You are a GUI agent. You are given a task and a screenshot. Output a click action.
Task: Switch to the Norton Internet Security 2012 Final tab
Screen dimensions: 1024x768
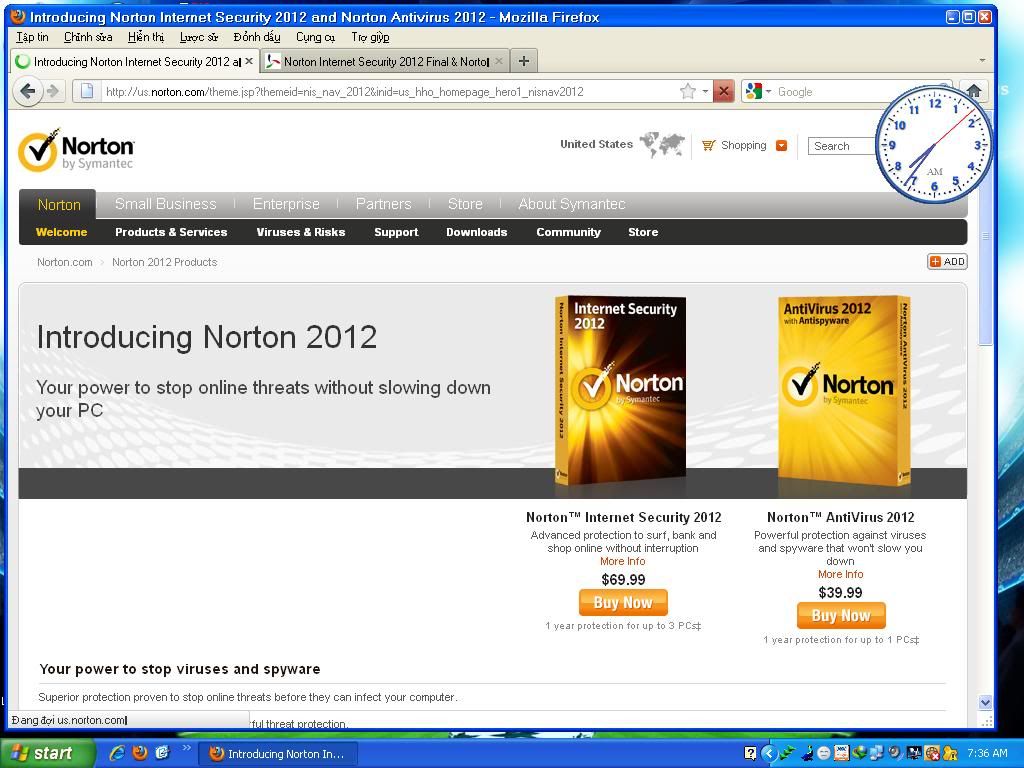pos(385,61)
